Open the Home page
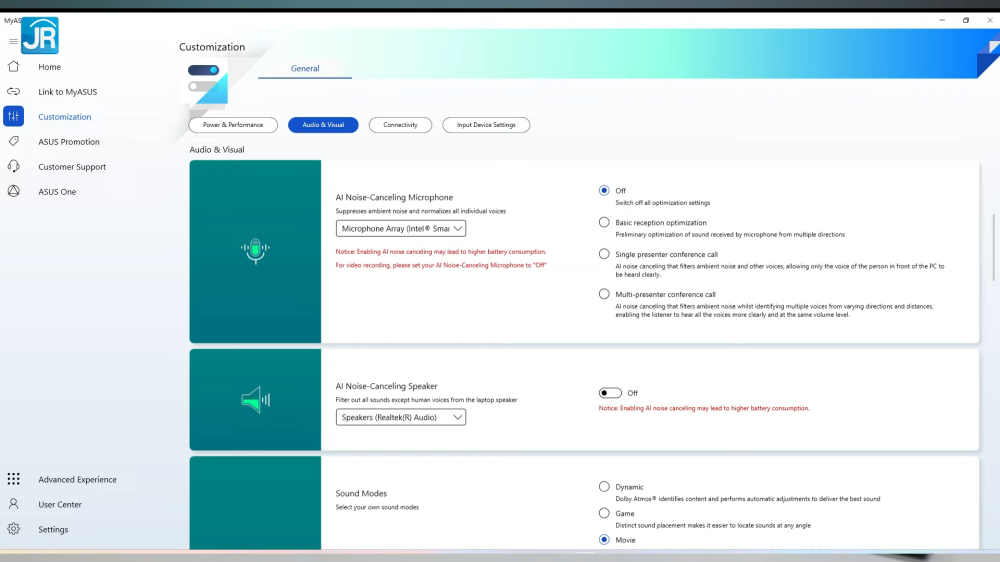Image resolution: width=1000 pixels, height=562 pixels. (50, 66)
